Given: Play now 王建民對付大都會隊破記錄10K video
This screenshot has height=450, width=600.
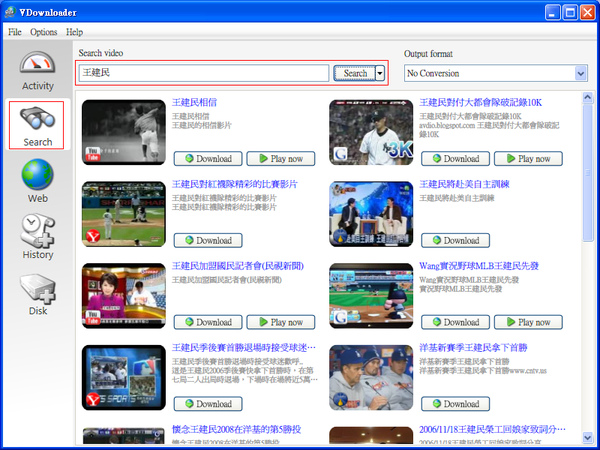Looking at the screenshot, I should click(528, 158).
